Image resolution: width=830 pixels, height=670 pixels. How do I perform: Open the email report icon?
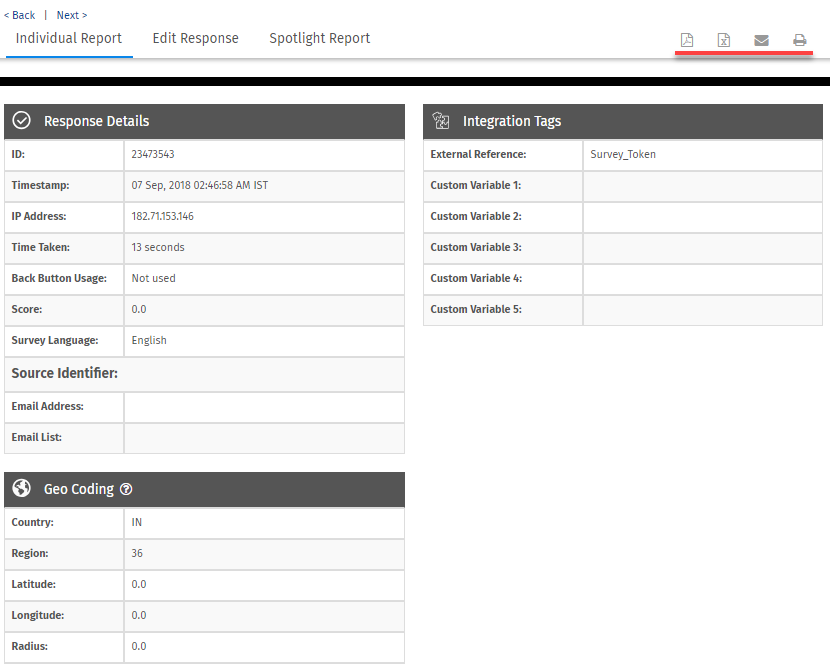point(761,40)
